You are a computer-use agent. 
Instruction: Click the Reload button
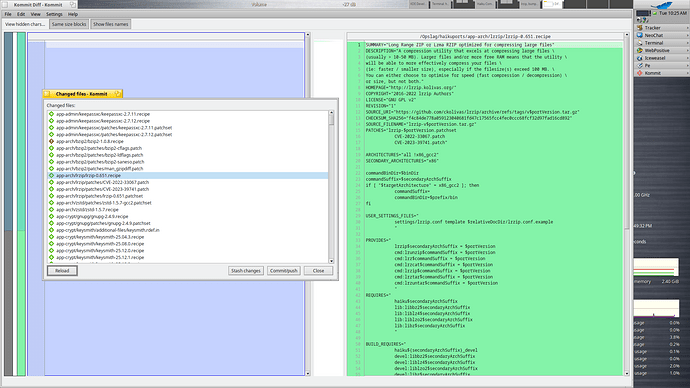(62, 271)
